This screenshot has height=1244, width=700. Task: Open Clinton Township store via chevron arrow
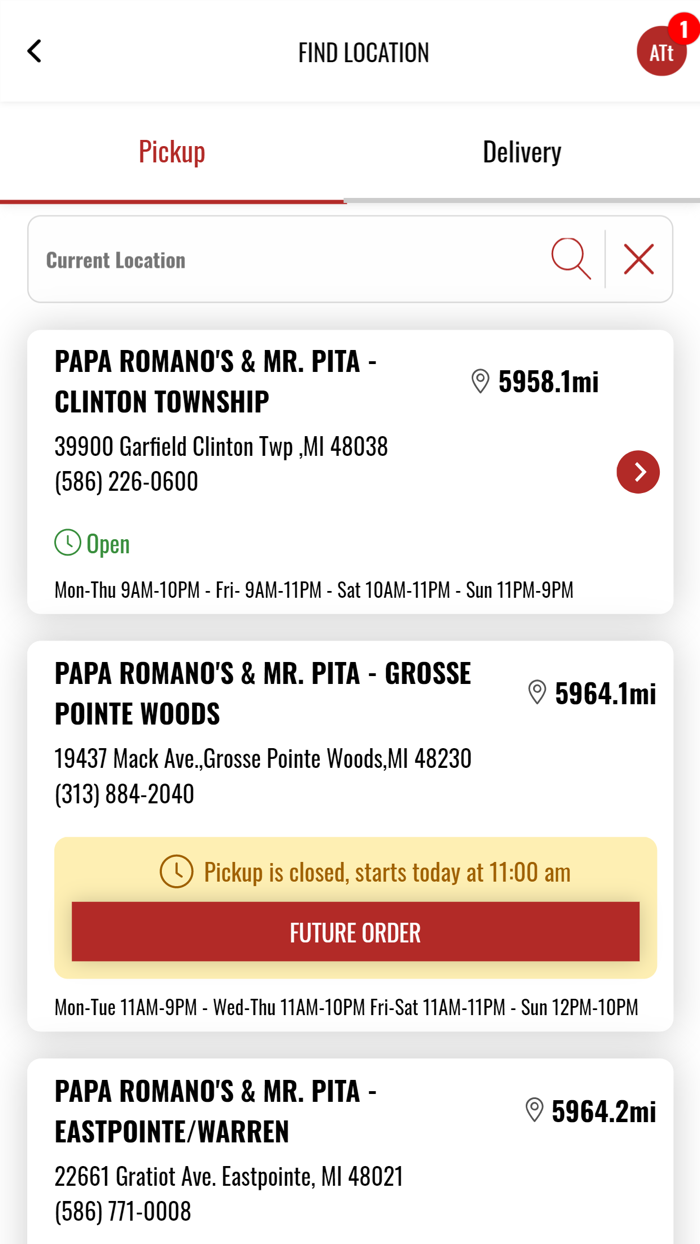tap(638, 472)
